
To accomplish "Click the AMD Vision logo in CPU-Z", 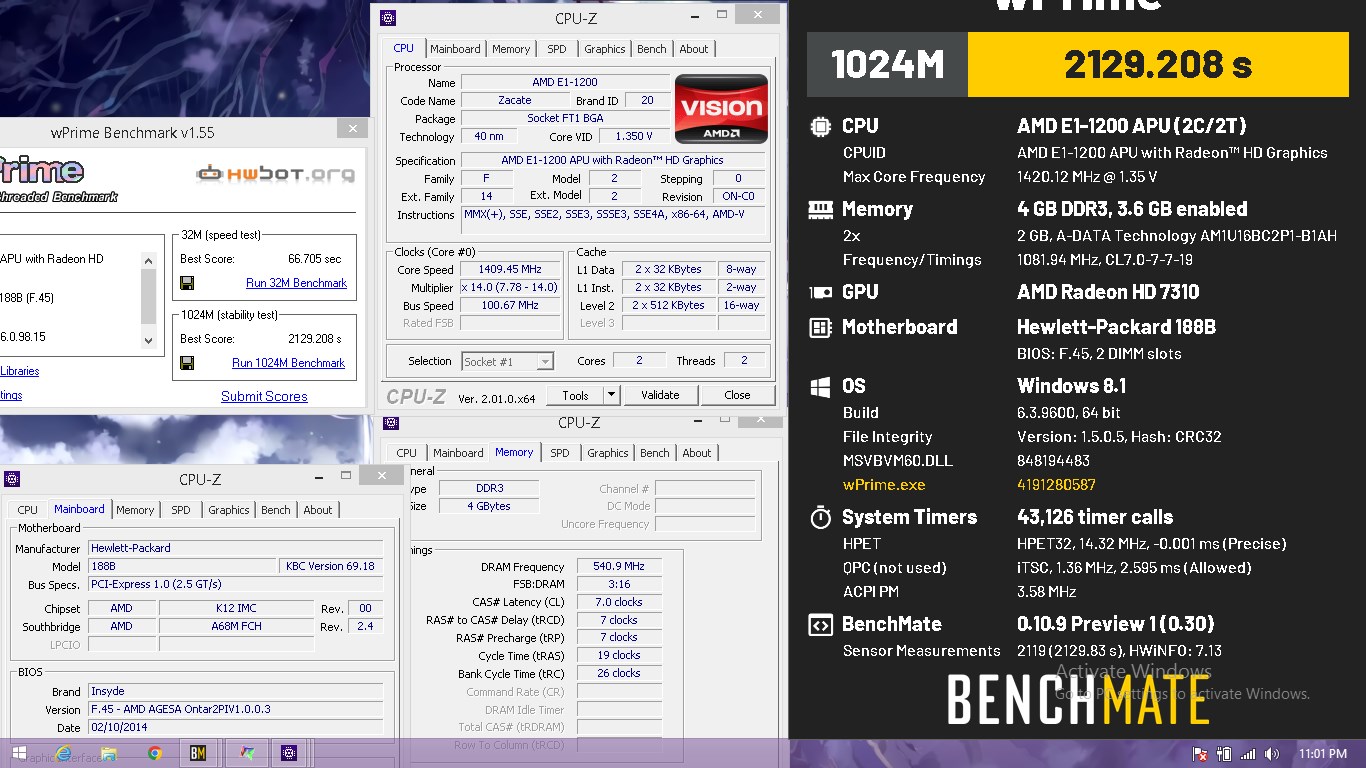I will (721, 109).
